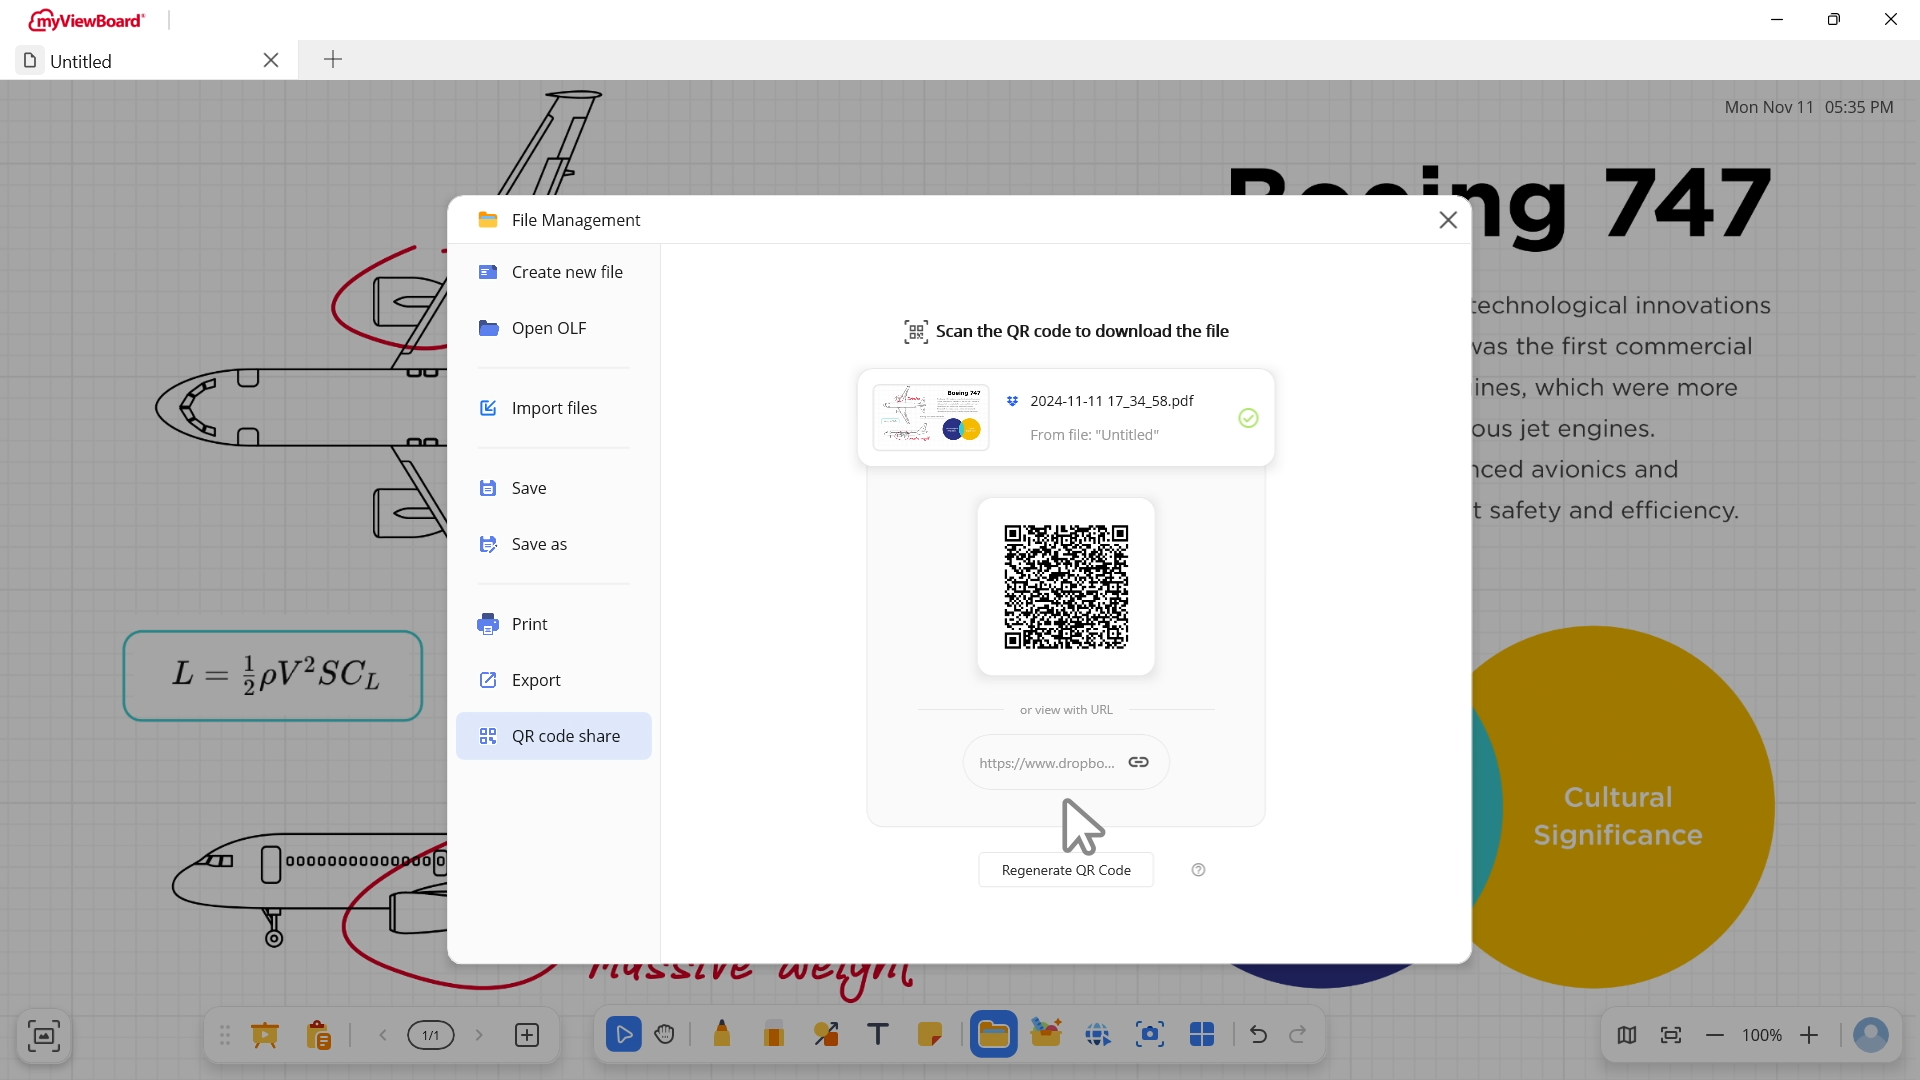Screen dimensions: 1920x1080
Task: Choose the pen drawing tool
Action: point(722,1035)
